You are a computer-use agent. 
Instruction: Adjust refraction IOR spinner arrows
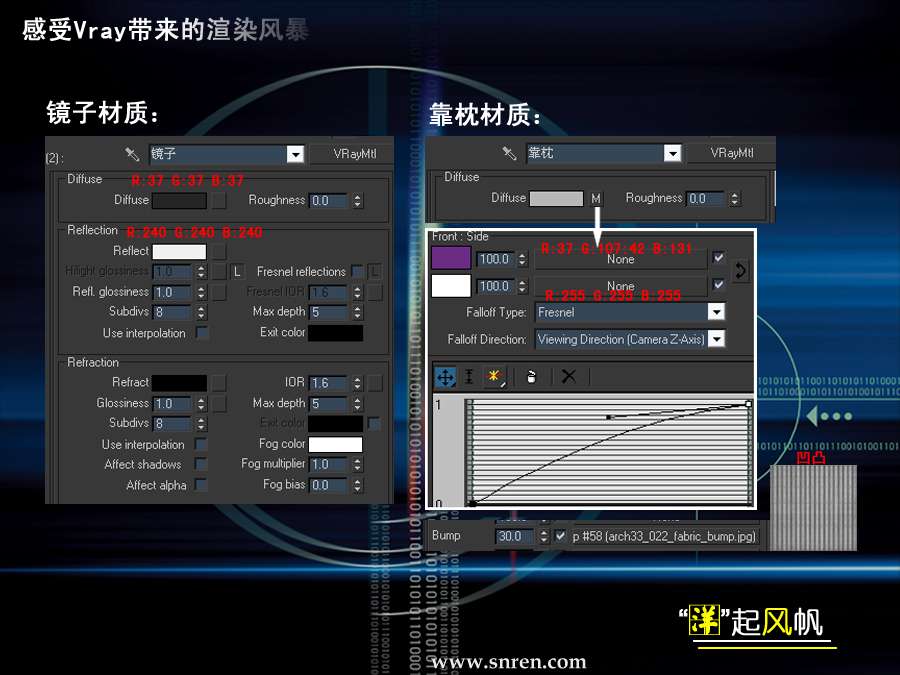coord(358,383)
